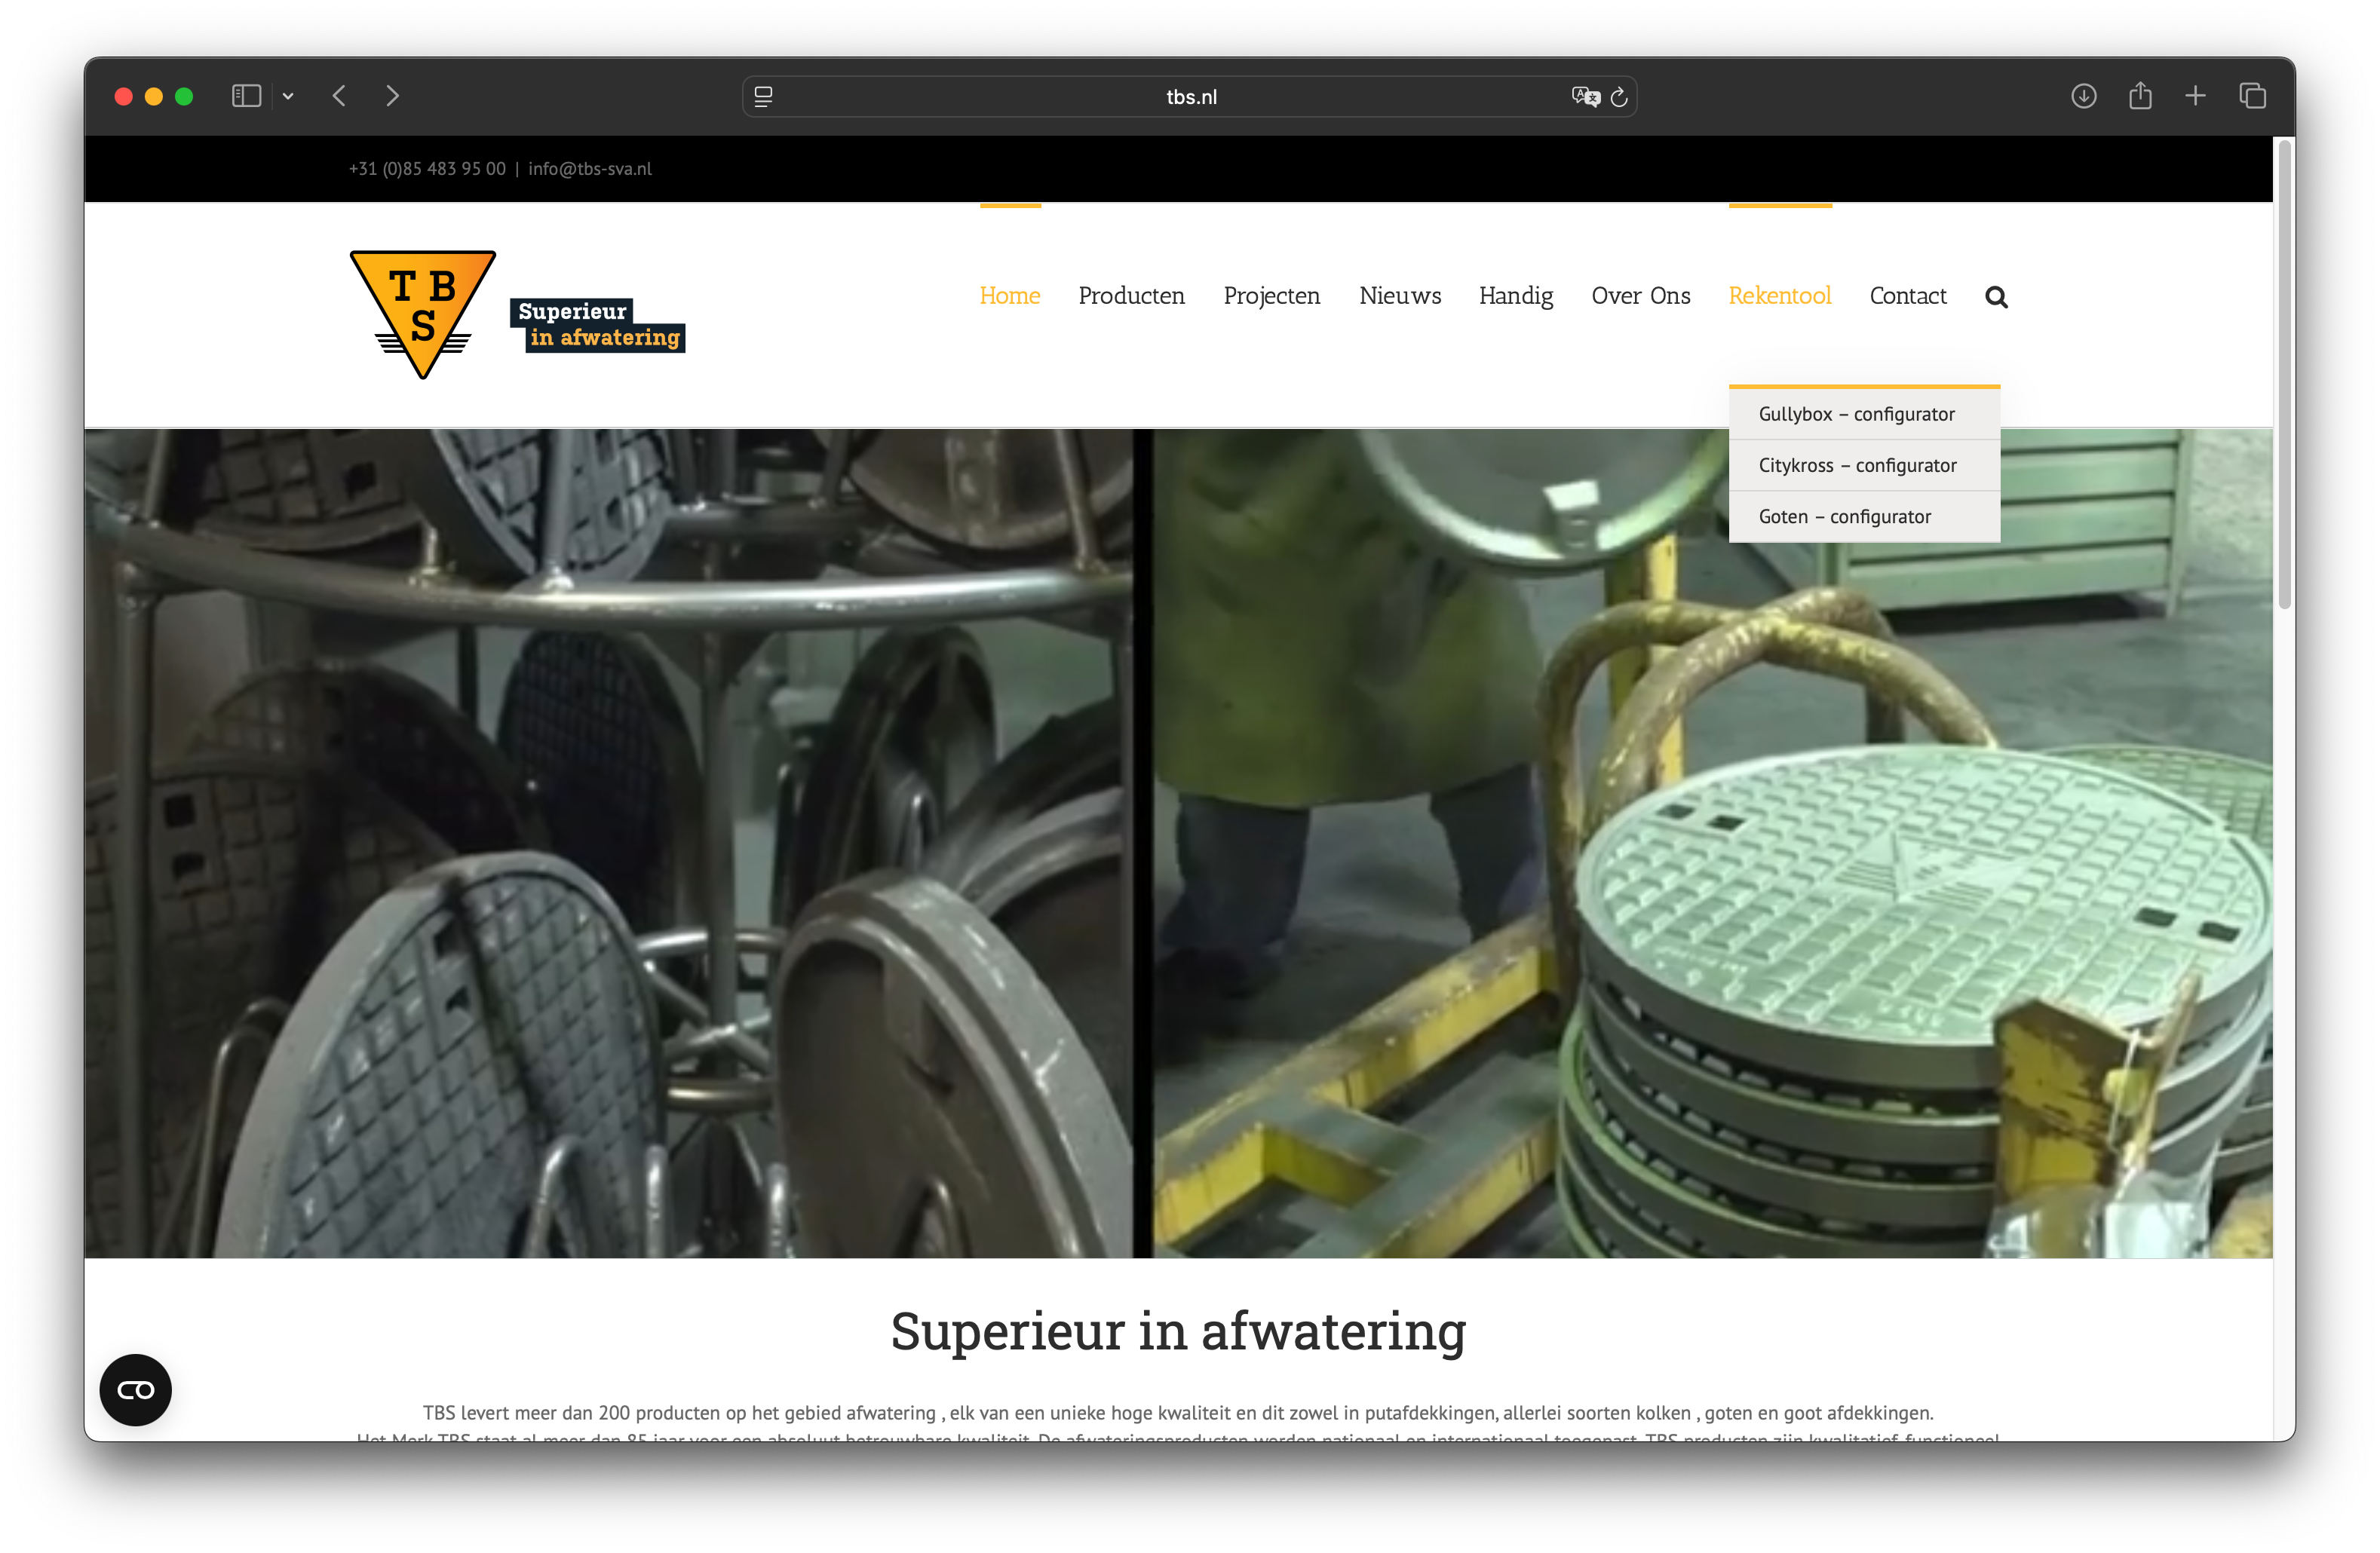
Task: Open the Safari downloads icon
Action: (2084, 96)
